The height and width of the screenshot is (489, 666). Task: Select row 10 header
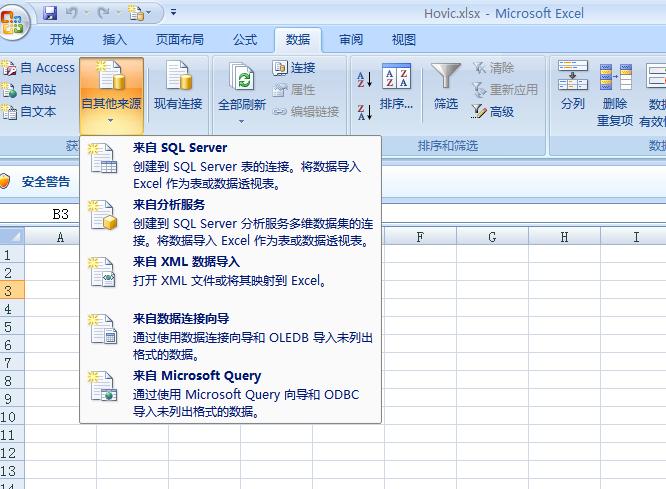click(x=12, y=417)
